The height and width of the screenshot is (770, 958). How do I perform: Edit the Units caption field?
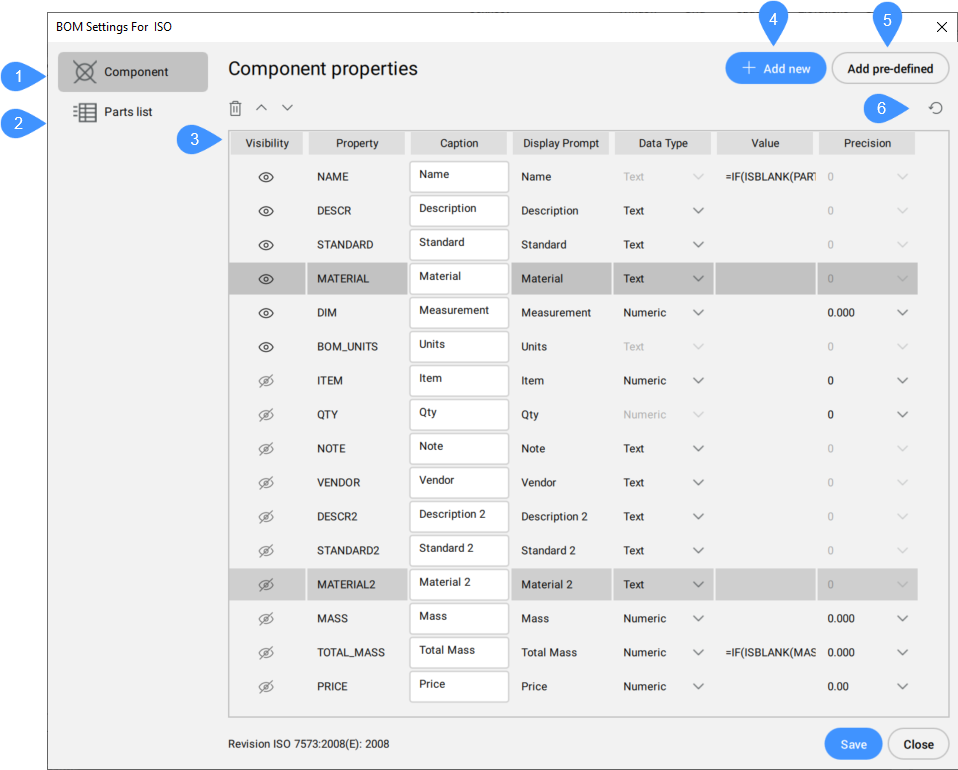coord(459,346)
